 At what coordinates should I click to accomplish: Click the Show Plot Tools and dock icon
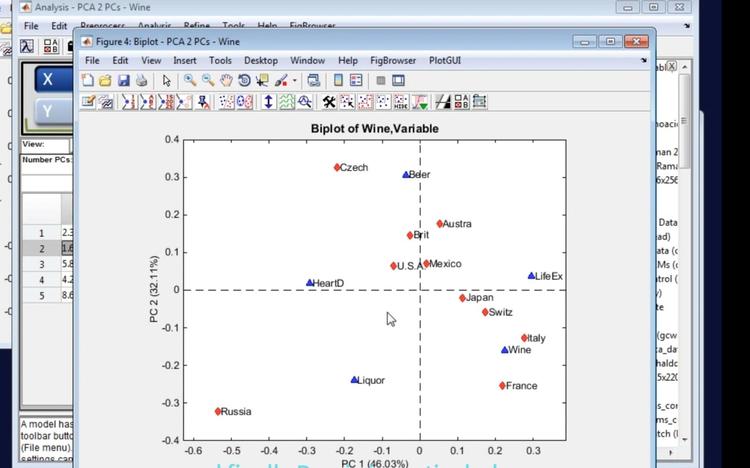[398, 80]
